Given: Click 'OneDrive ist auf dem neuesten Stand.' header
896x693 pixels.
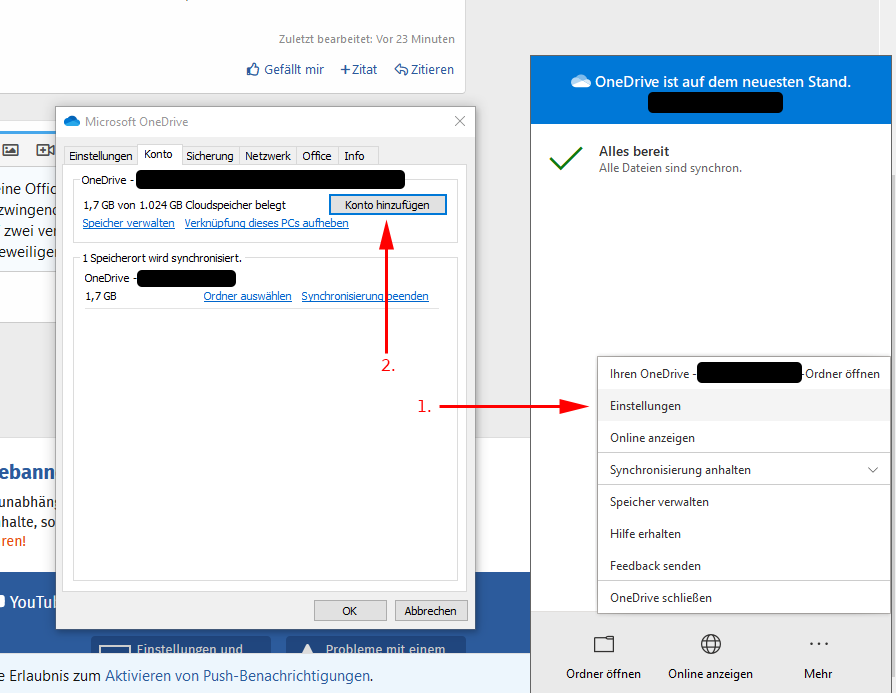Looking at the screenshot, I should click(x=722, y=82).
